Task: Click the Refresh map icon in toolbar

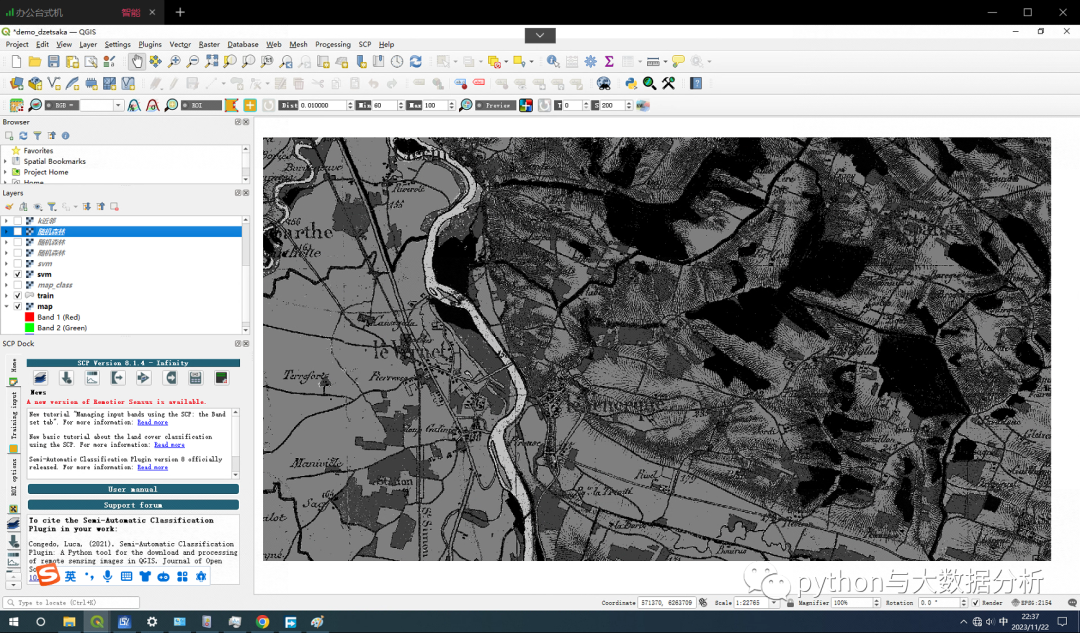Action: pyautogui.click(x=415, y=62)
